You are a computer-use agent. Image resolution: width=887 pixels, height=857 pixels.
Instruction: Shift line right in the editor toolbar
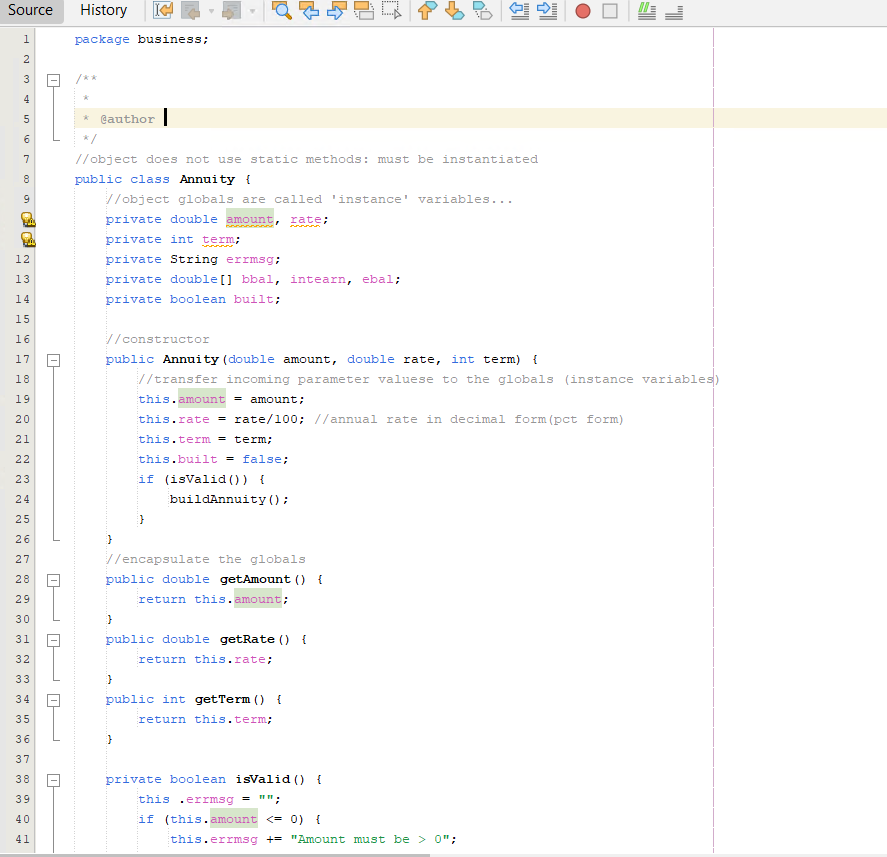coord(546,11)
